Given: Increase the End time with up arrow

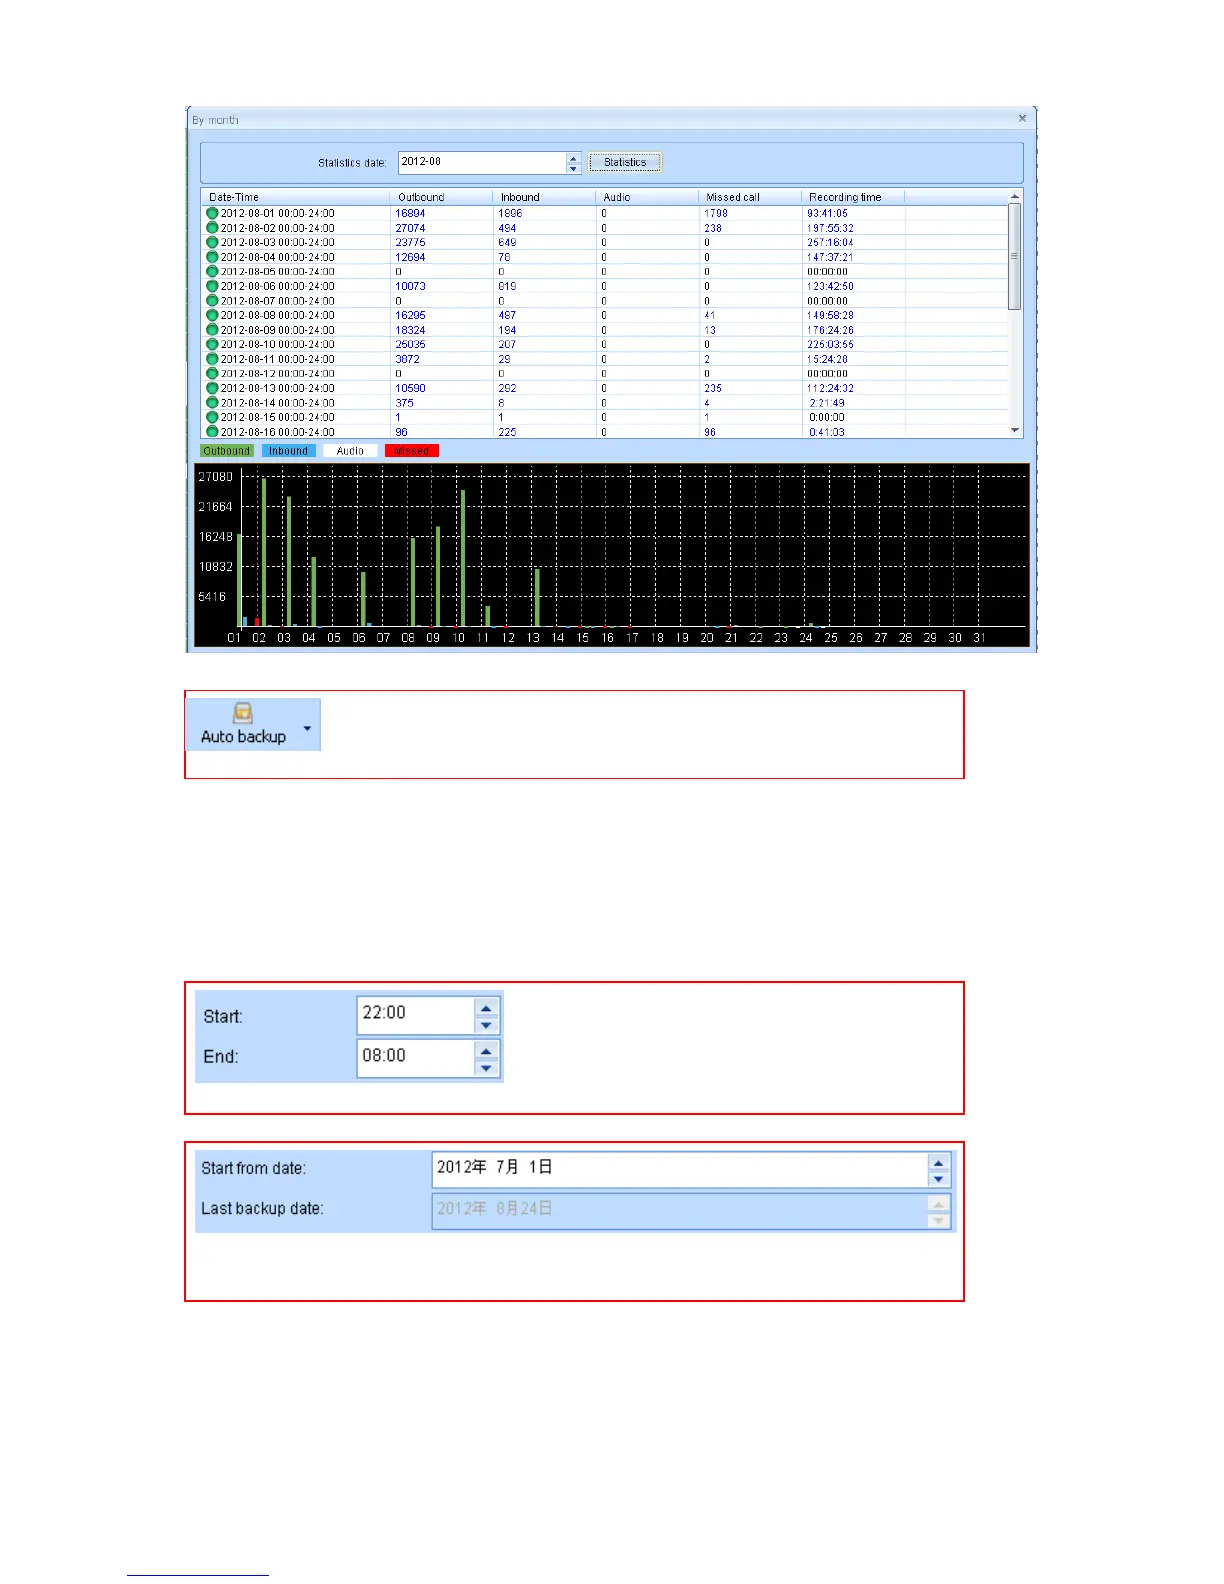Looking at the screenshot, I should 486,1050.
